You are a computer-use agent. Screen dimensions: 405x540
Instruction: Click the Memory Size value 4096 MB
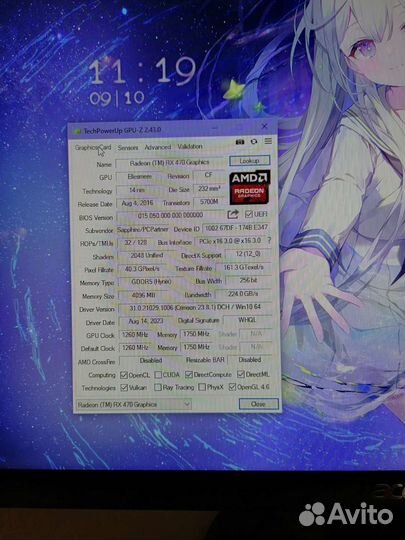pyautogui.click(x=143, y=295)
